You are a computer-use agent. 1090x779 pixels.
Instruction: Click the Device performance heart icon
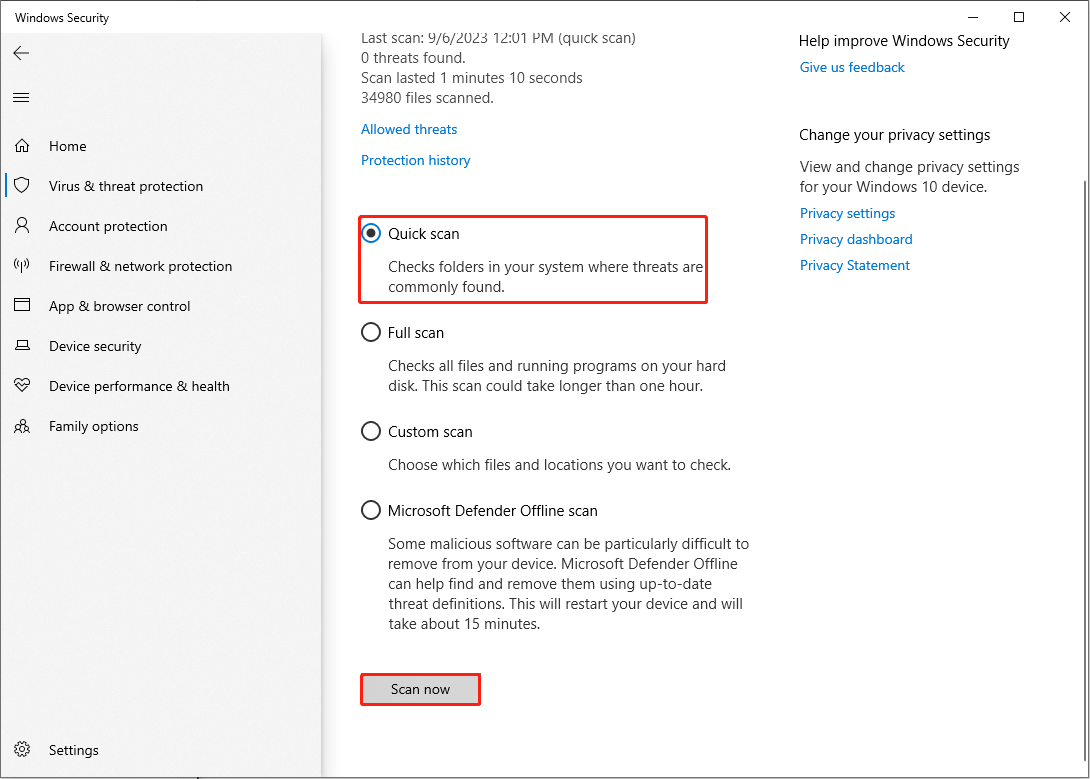[22, 386]
